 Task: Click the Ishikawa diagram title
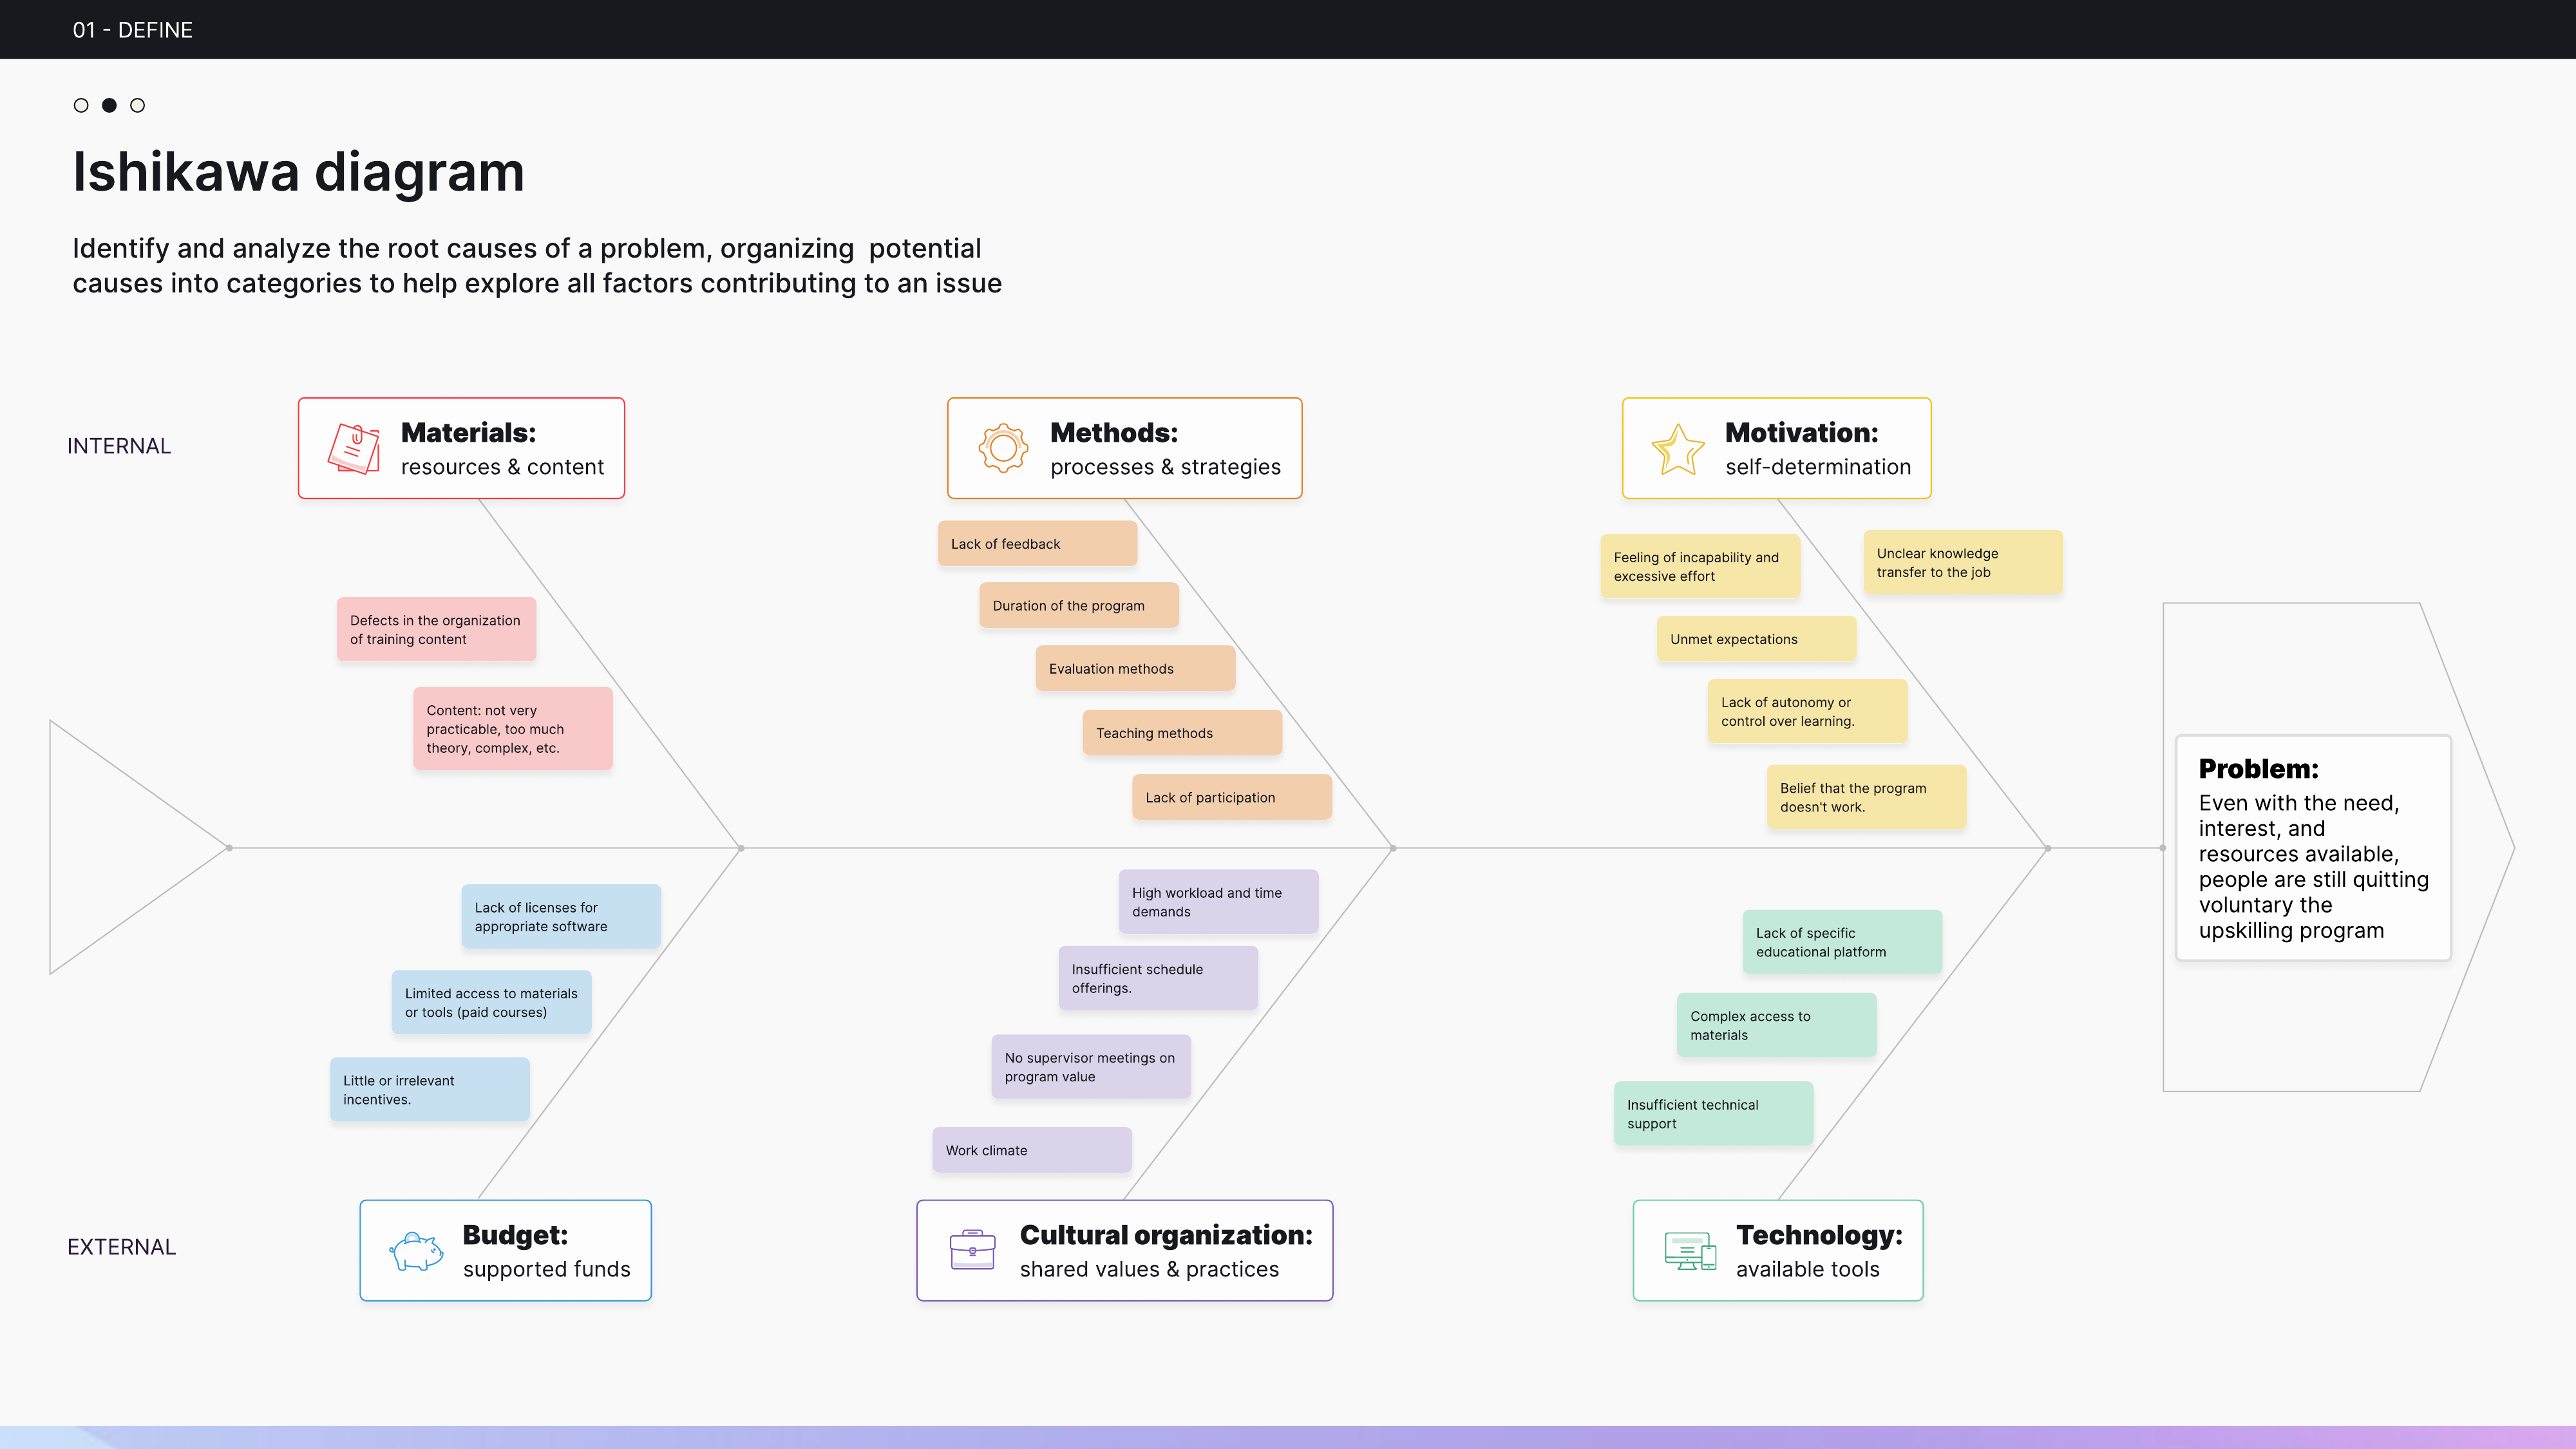pos(298,171)
